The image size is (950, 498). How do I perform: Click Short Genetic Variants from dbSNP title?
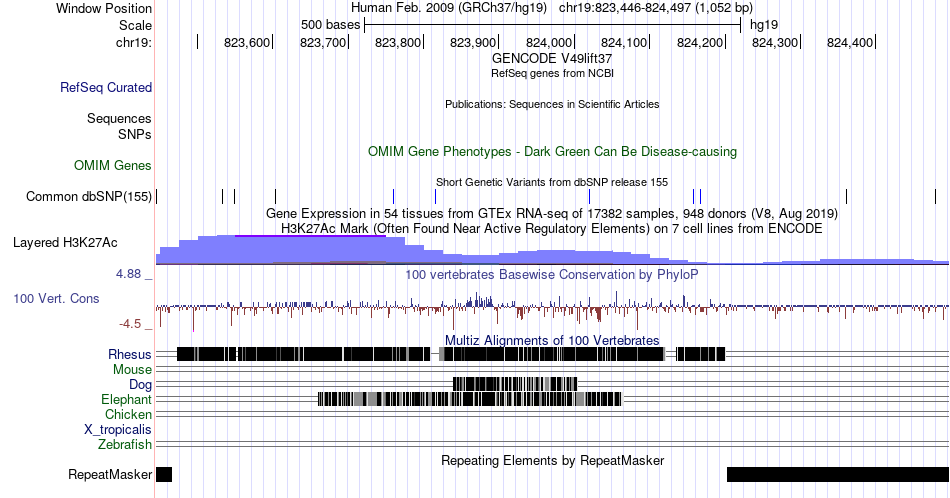tap(552, 182)
